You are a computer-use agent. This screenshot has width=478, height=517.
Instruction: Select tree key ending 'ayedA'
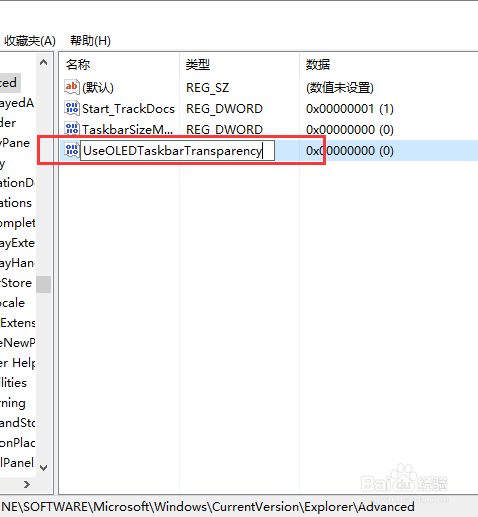point(17,103)
